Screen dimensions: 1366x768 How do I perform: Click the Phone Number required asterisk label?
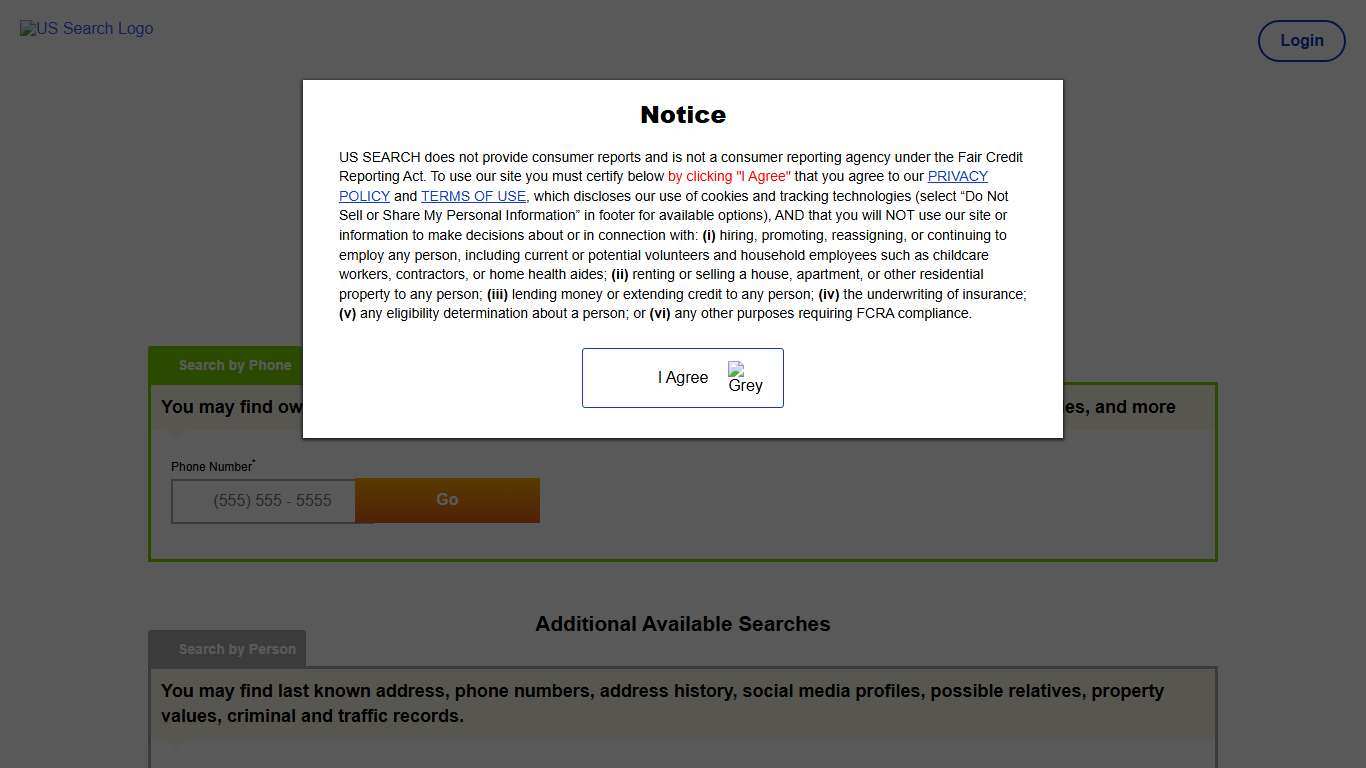tap(211, 465)
